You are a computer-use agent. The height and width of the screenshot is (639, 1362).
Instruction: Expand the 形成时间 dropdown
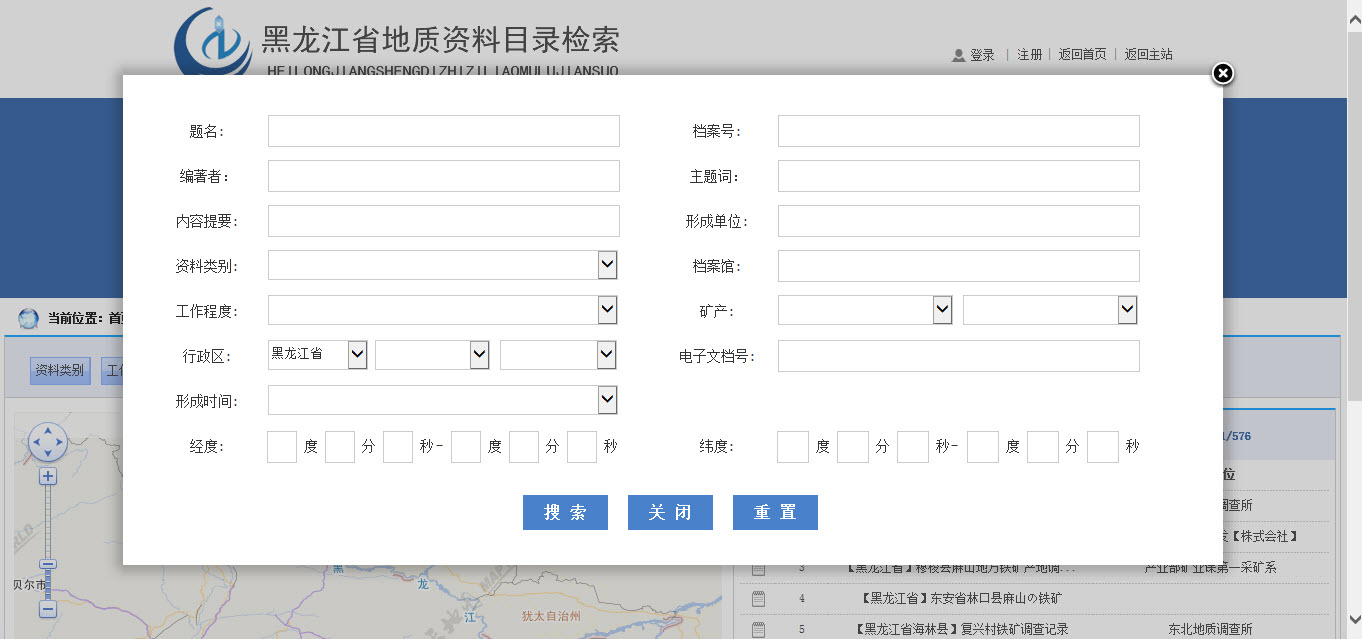click(607, 400)
